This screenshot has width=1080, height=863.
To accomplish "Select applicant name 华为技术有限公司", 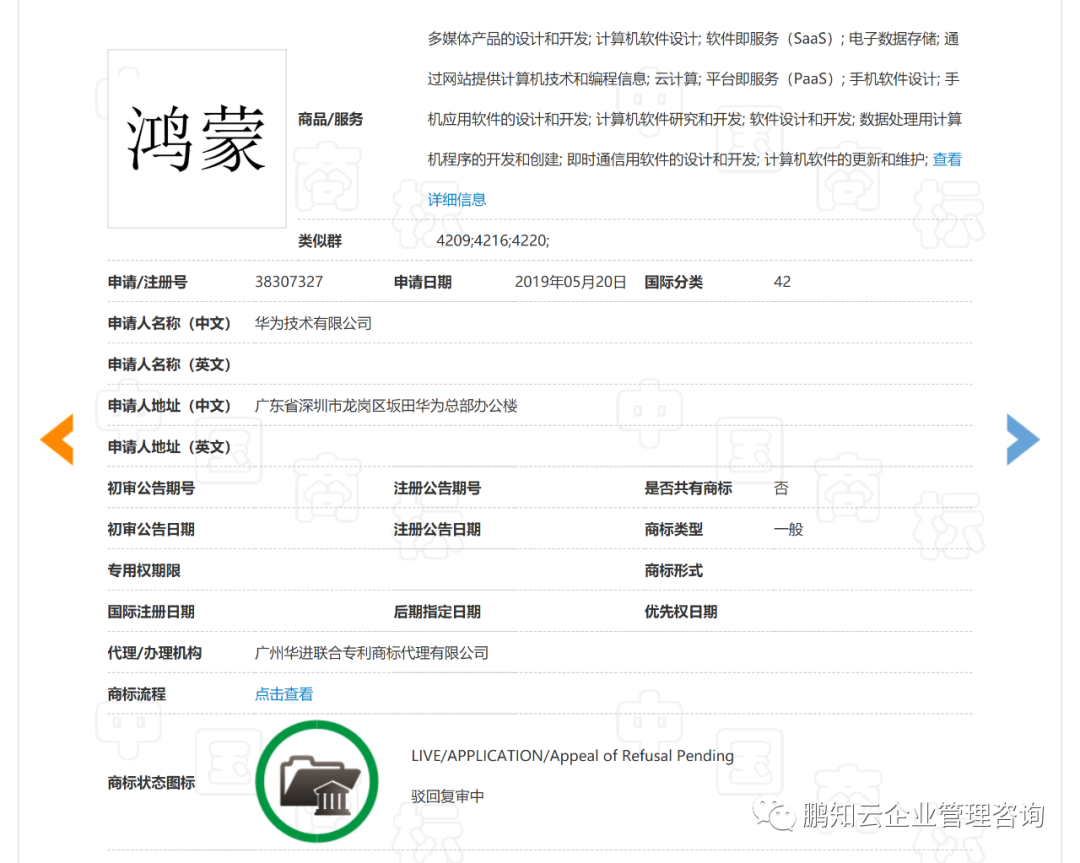I will coord(312,323).
